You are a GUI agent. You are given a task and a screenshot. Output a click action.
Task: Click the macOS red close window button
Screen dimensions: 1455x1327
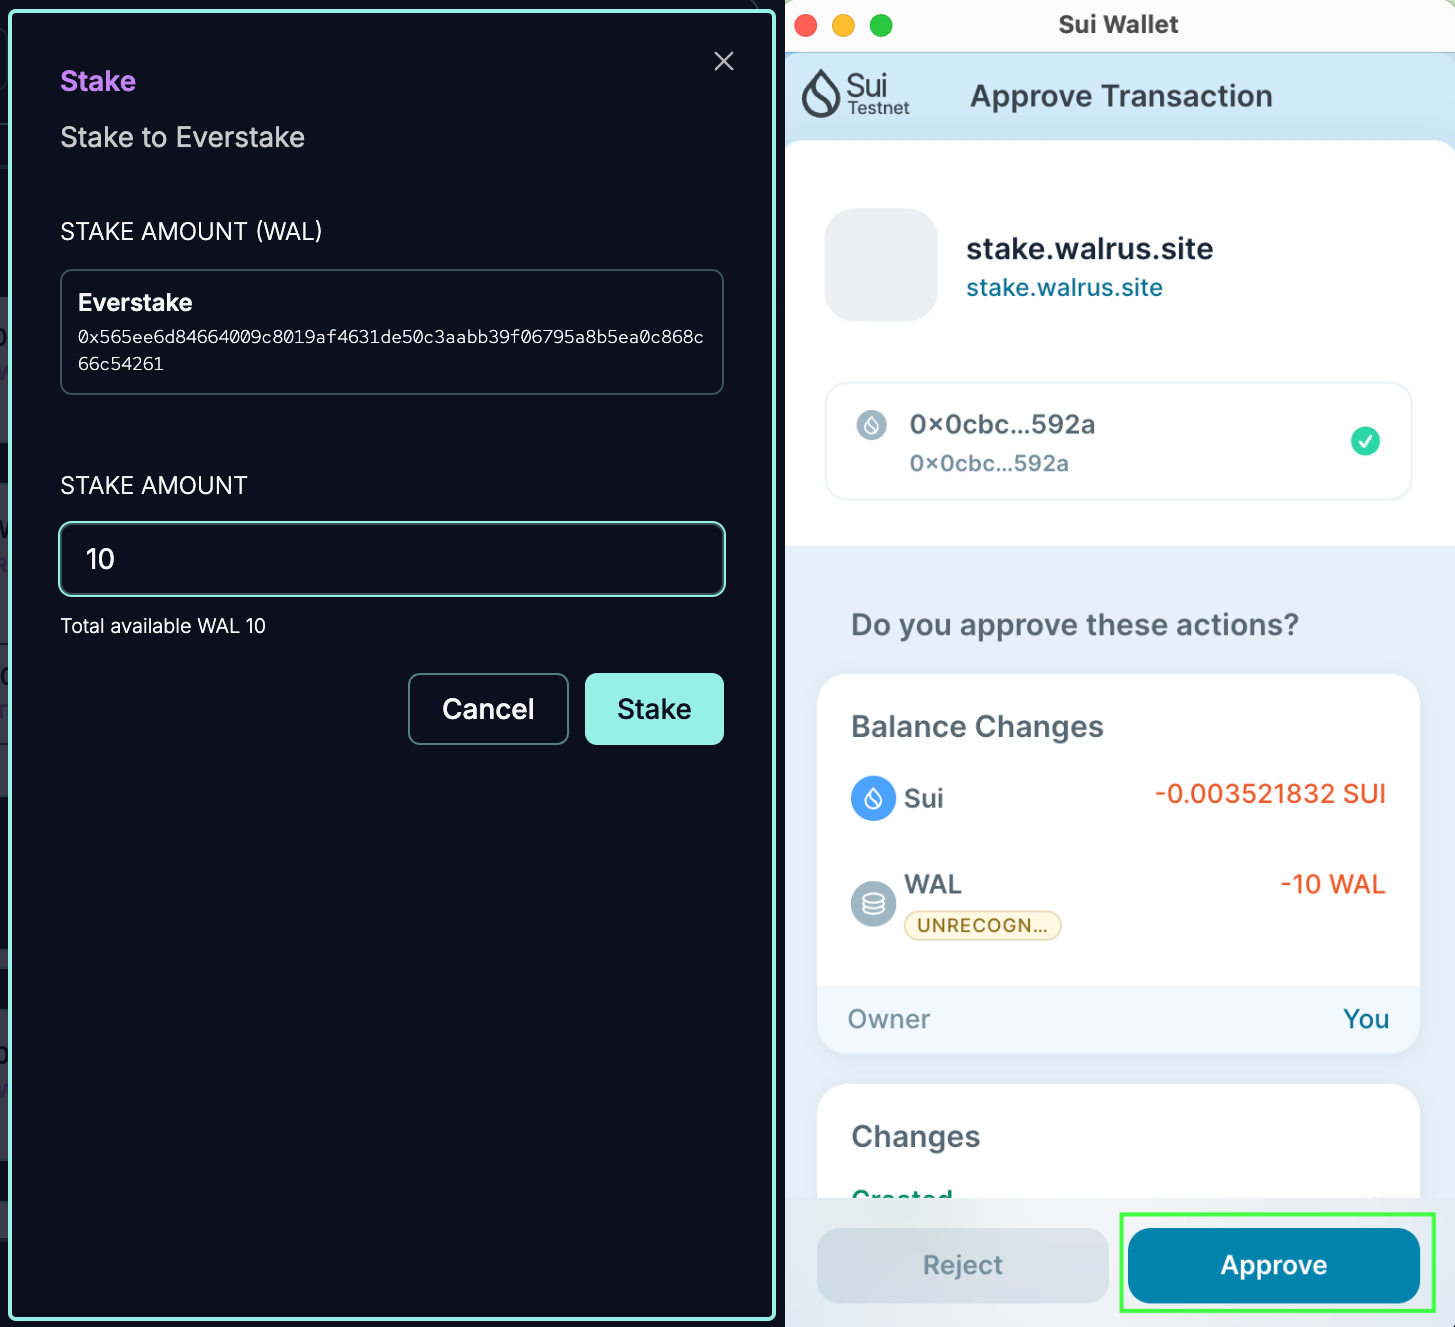point(806,25)
